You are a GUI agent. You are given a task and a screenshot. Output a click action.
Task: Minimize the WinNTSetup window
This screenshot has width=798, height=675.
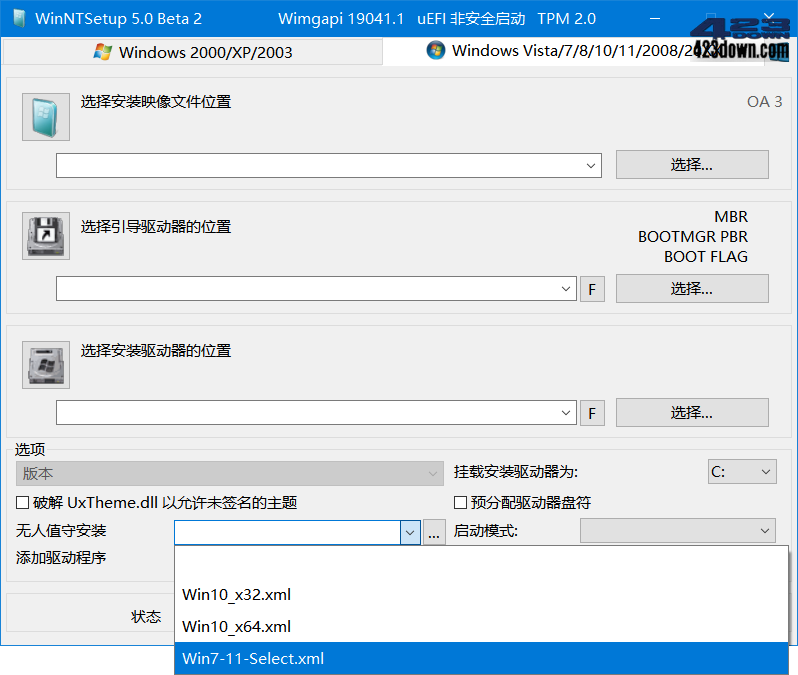pos(655,19)
